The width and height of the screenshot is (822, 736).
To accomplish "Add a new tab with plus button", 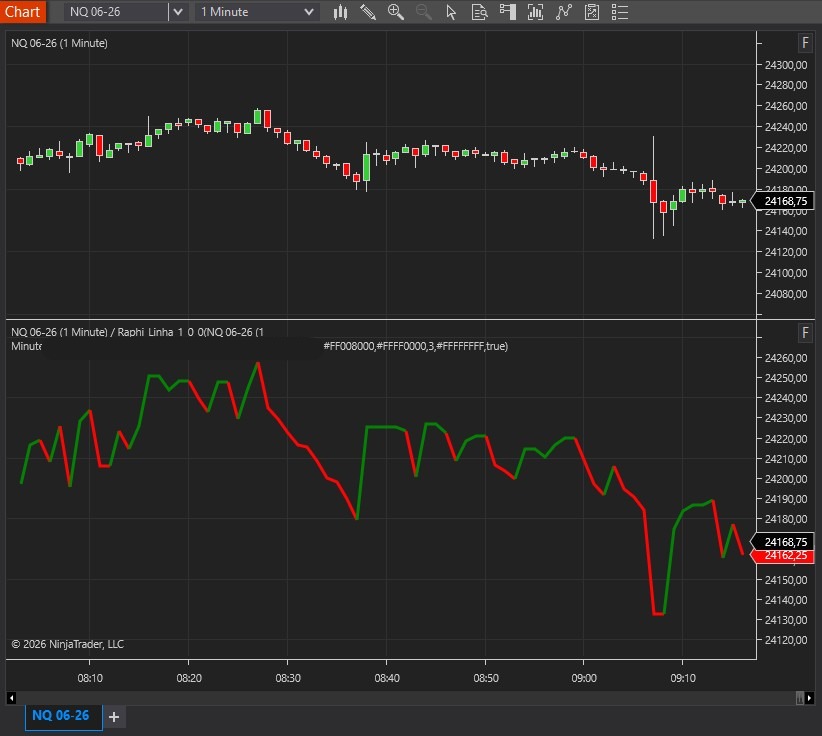I will point(114,717).
